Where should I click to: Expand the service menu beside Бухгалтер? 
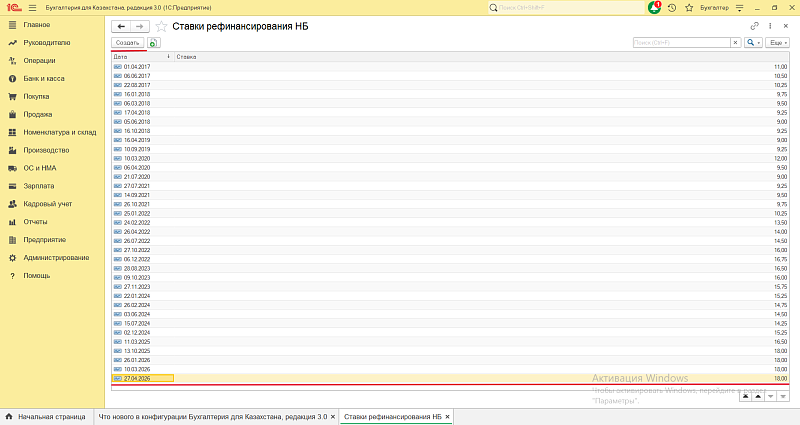pyautogui.click(x=739, y=8)
